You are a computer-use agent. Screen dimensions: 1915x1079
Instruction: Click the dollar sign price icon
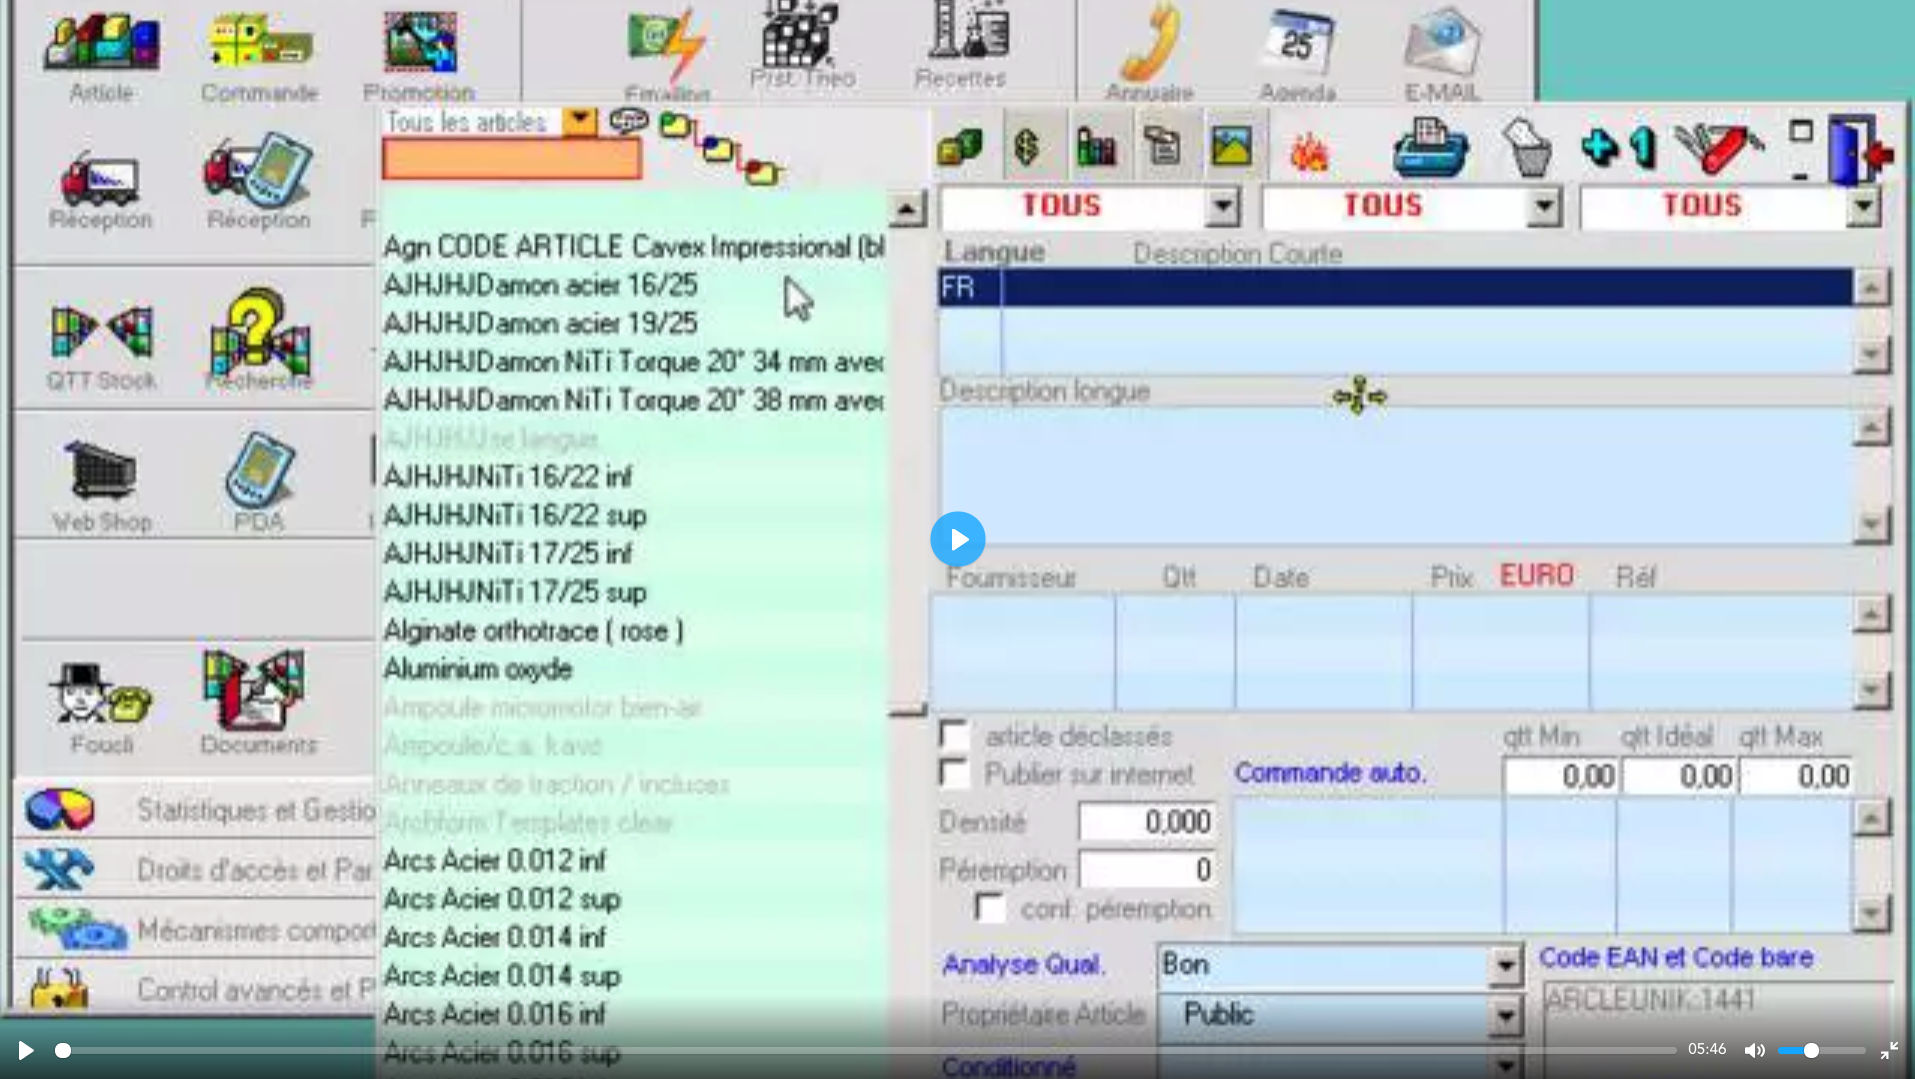[1028, 148]
